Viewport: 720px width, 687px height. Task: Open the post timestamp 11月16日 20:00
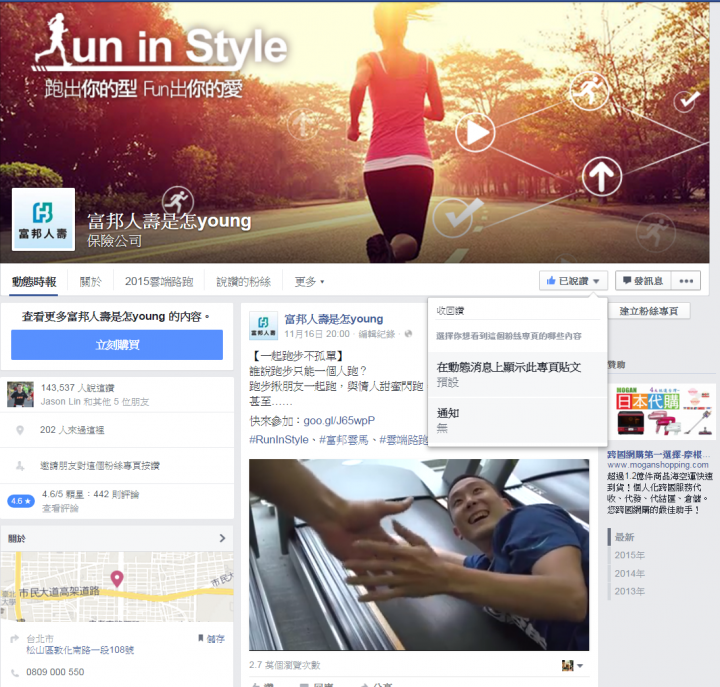(317, 334)
